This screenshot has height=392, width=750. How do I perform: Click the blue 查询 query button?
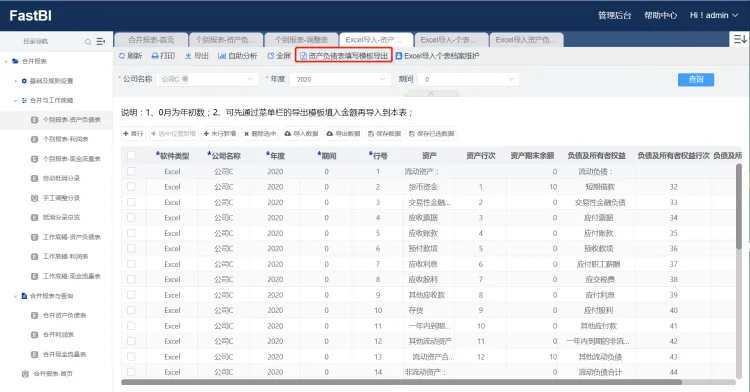click(695, 79)
